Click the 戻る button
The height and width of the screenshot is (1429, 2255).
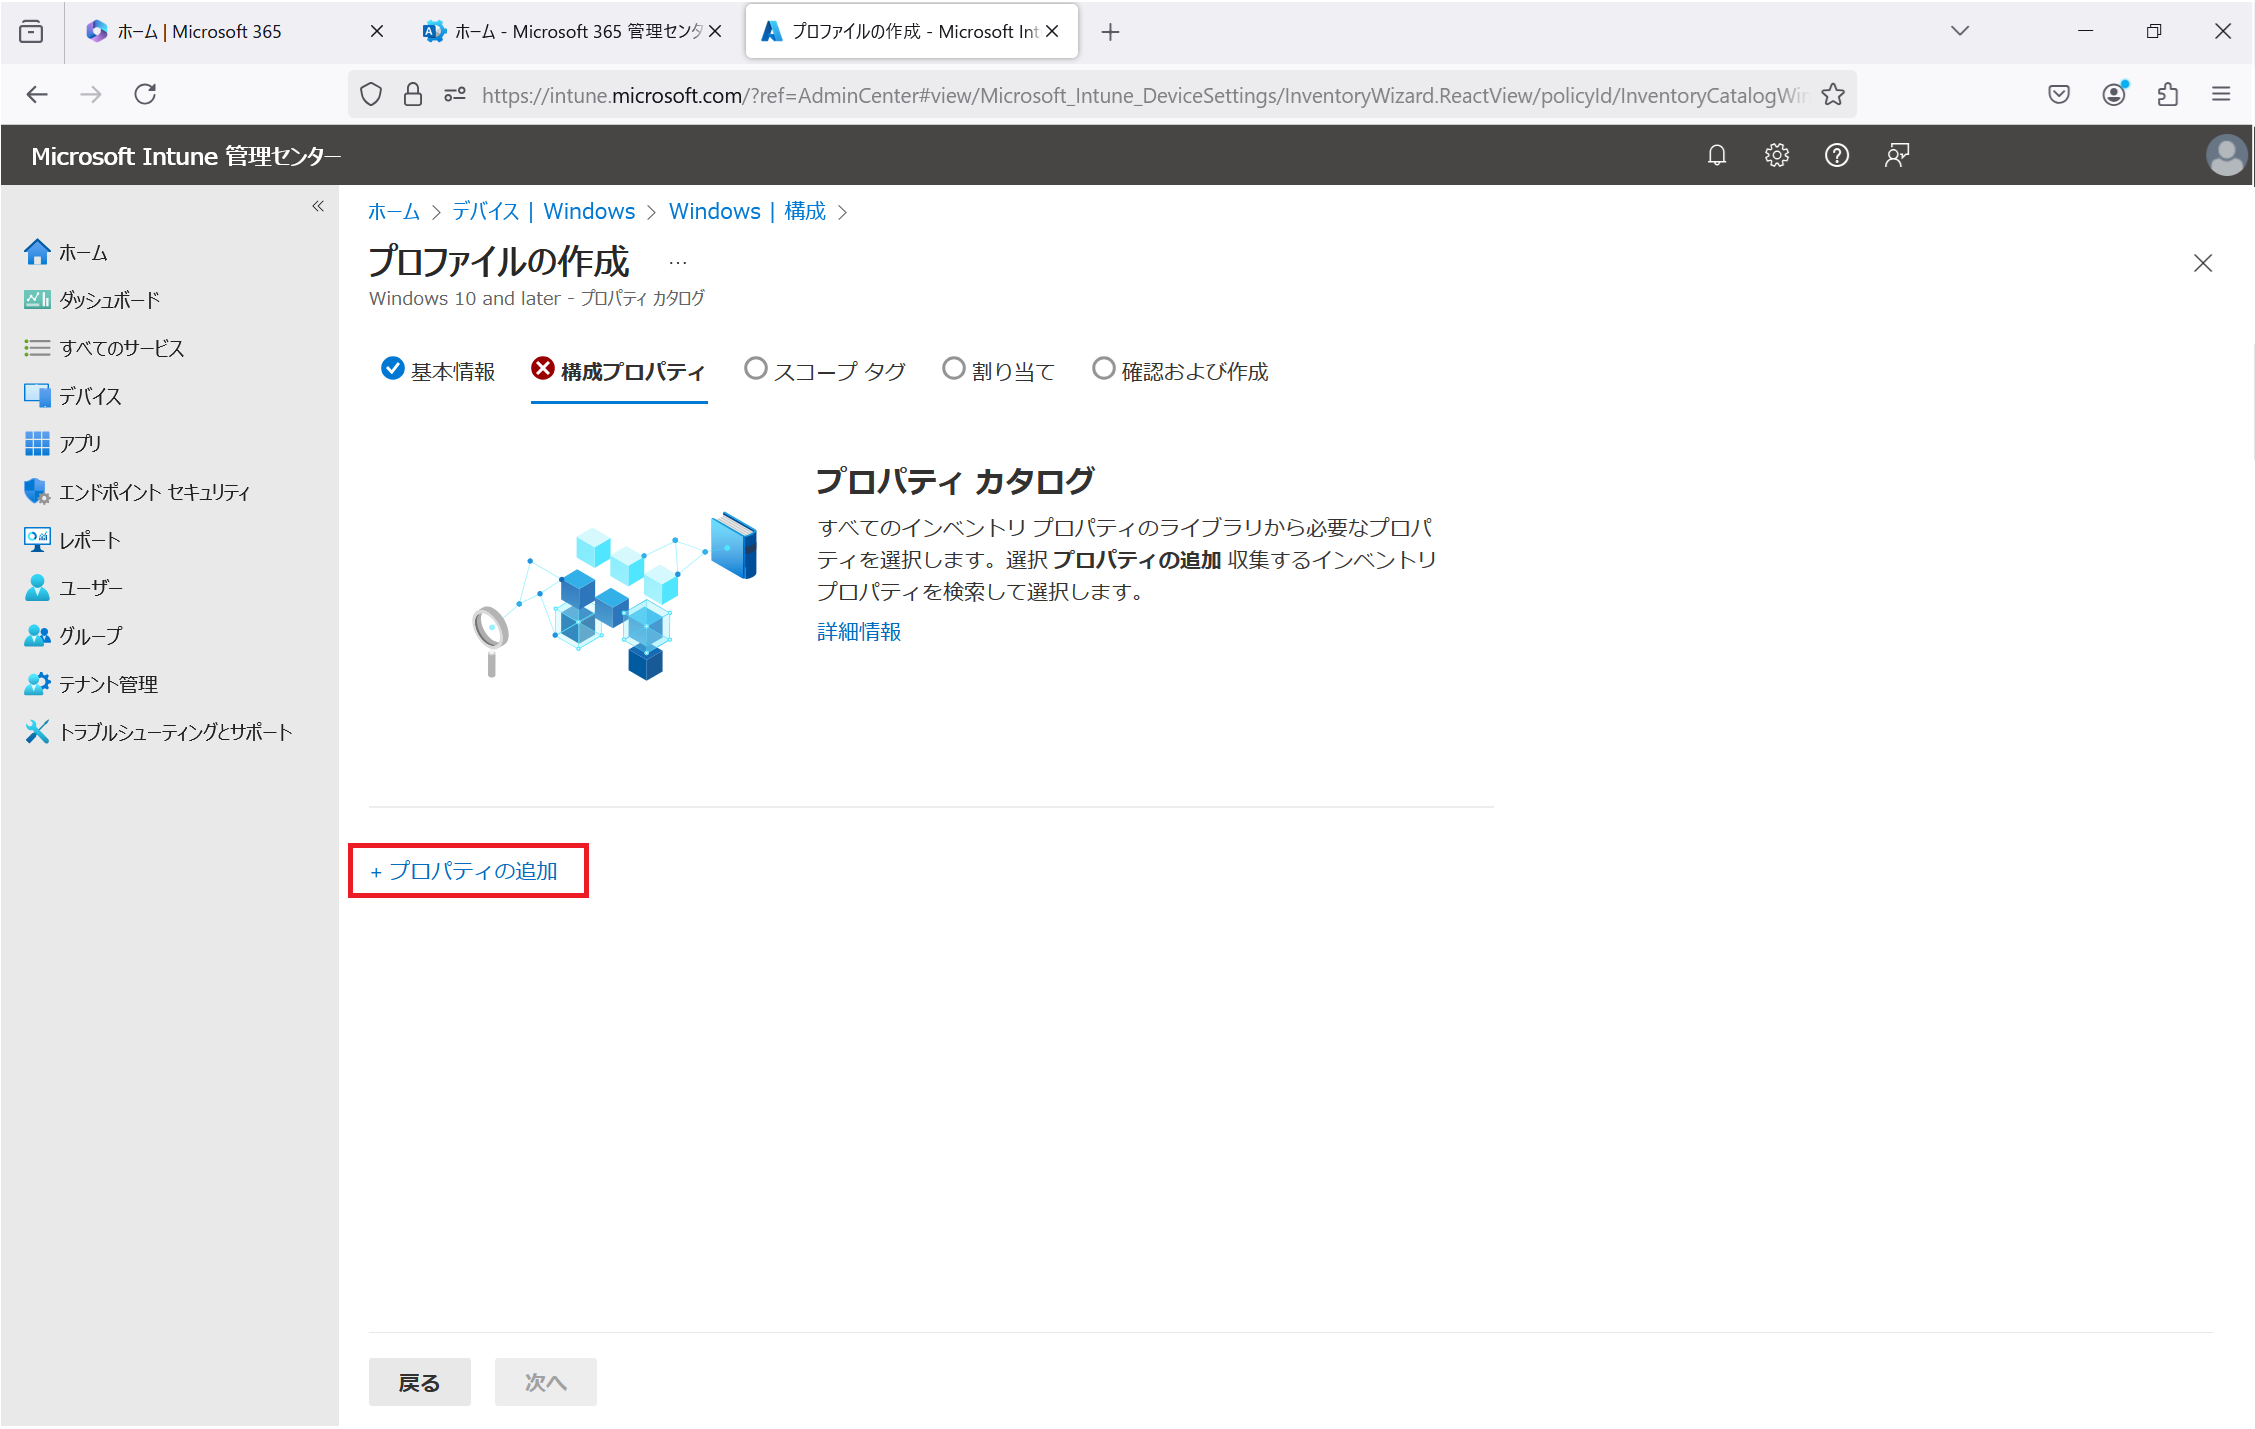pos(419,1382)
